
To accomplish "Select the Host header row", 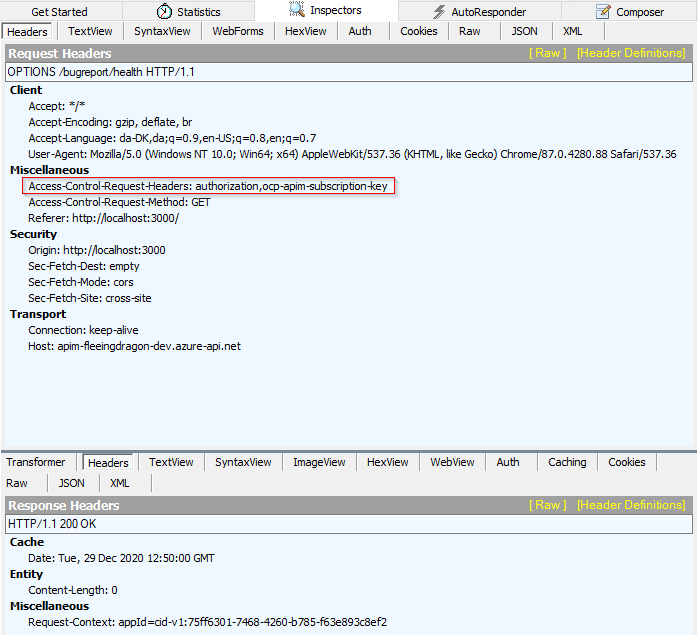I will [134, 346].
